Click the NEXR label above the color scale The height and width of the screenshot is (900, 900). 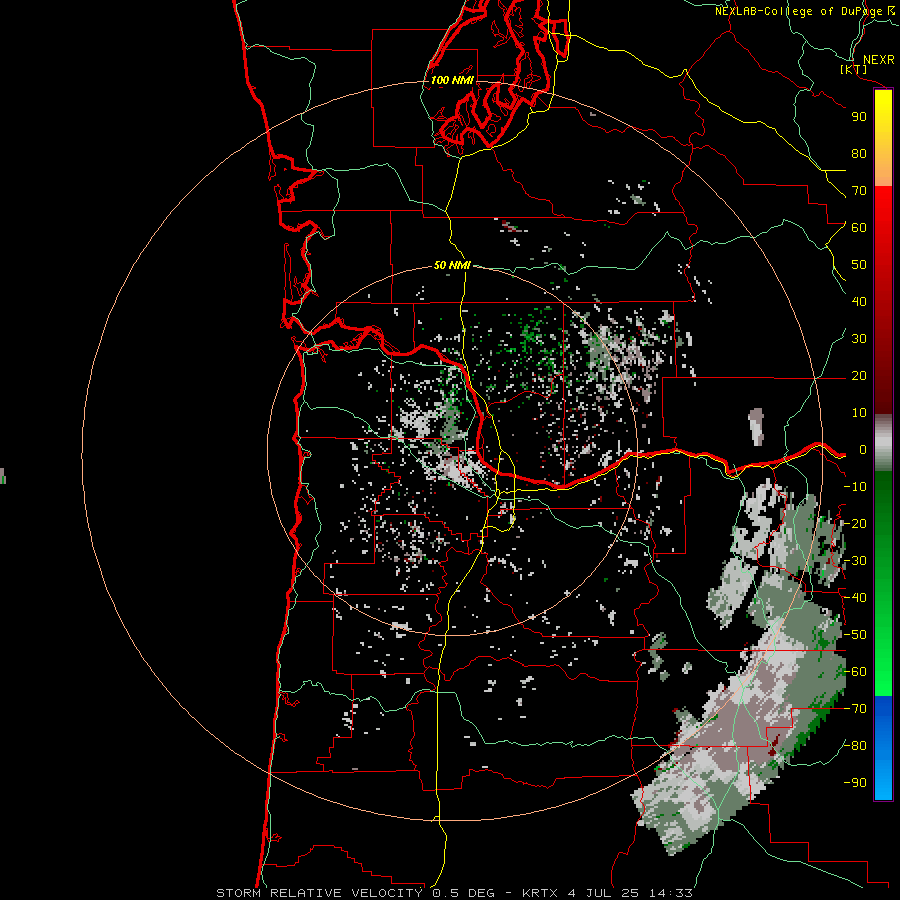(x=878, y=60)
